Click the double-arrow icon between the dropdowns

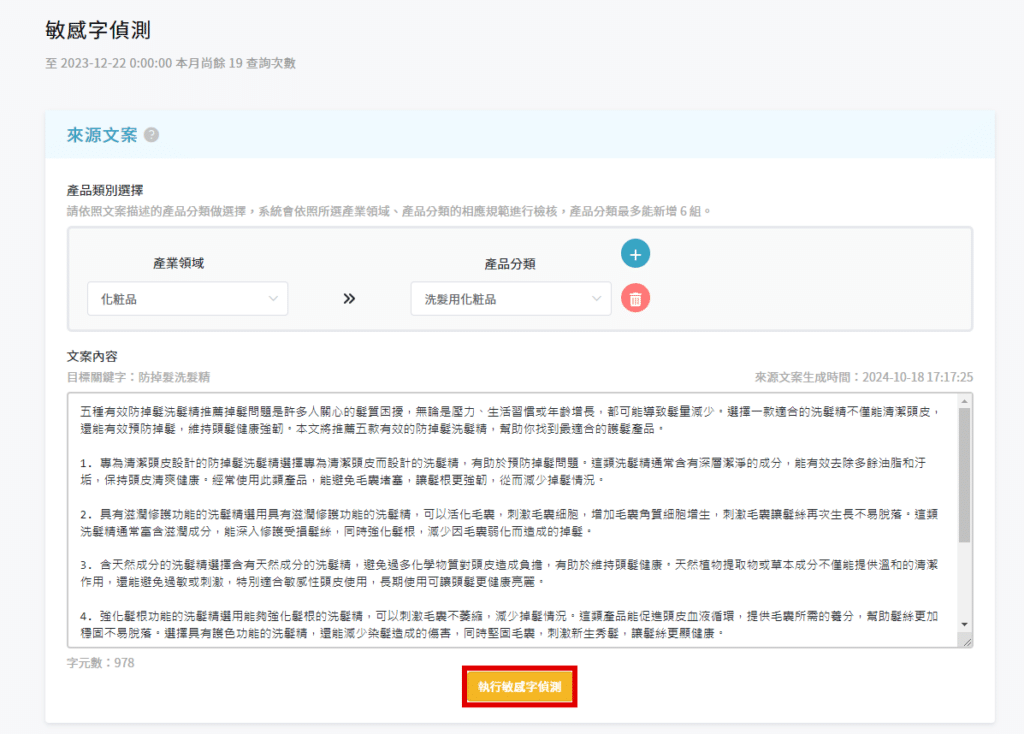pyautogui.click(x=349, y=299)
